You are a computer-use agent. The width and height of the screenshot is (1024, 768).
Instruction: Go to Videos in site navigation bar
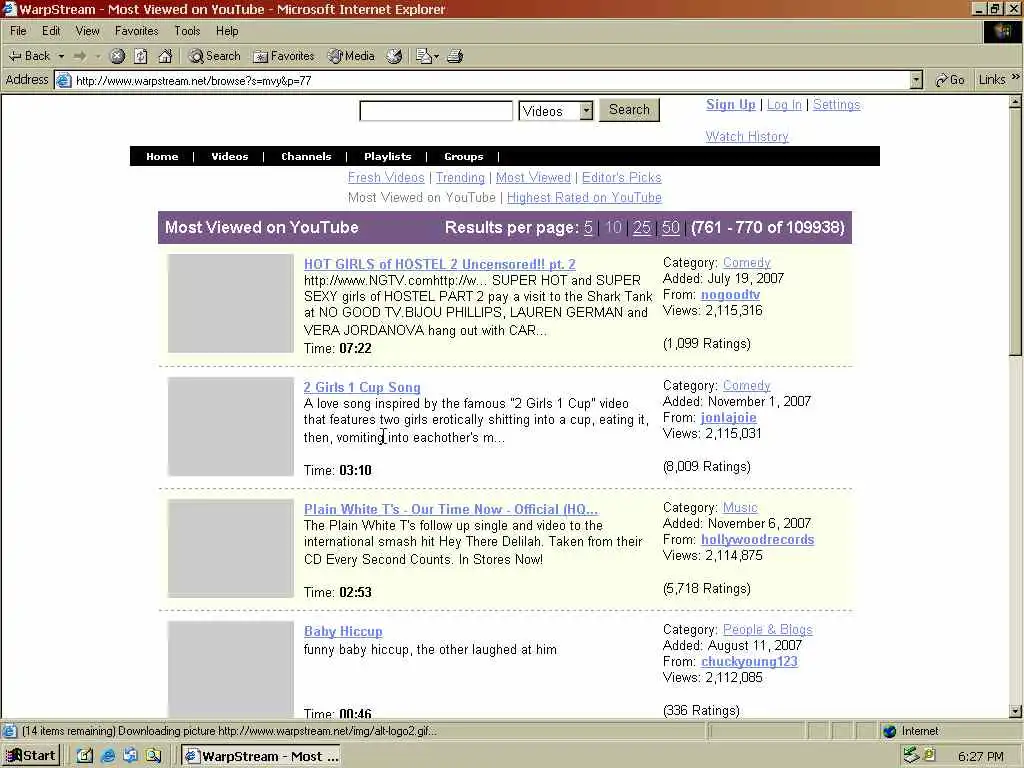(x=230, y=156)
